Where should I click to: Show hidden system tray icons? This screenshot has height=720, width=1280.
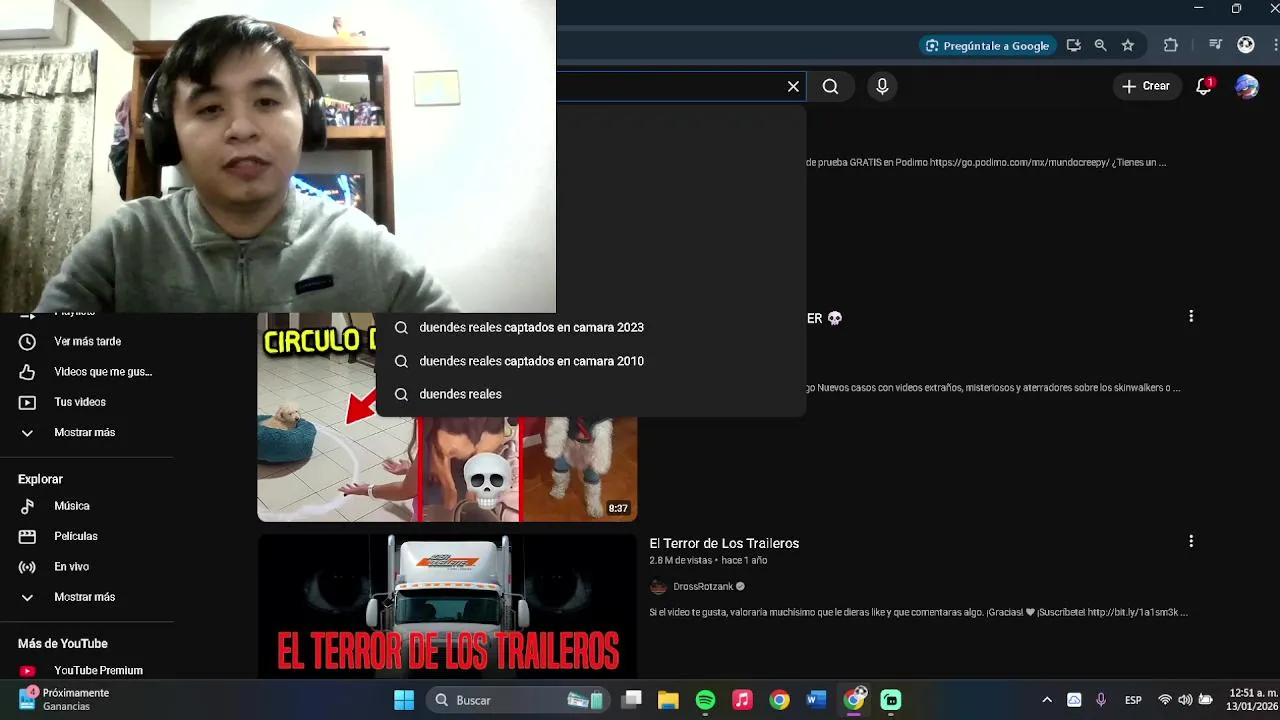click(1047, 700)
